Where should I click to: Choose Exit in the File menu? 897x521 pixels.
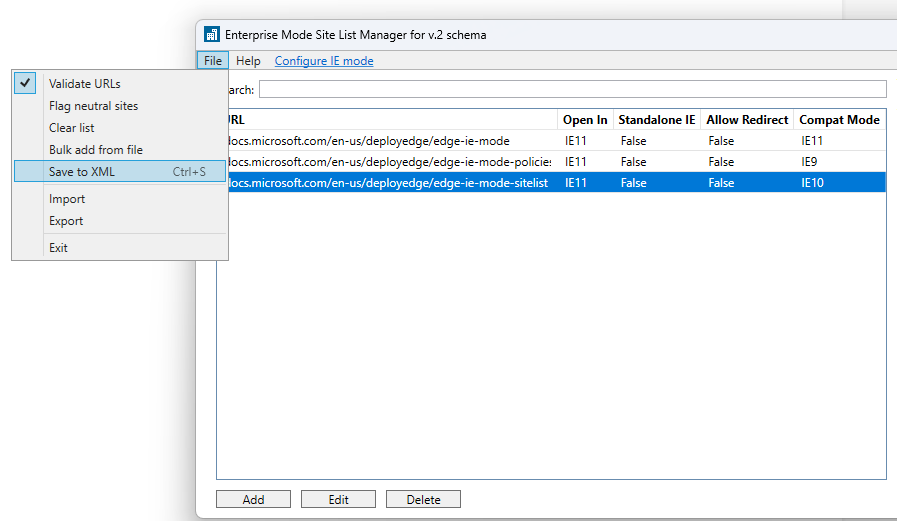(120, 248)
